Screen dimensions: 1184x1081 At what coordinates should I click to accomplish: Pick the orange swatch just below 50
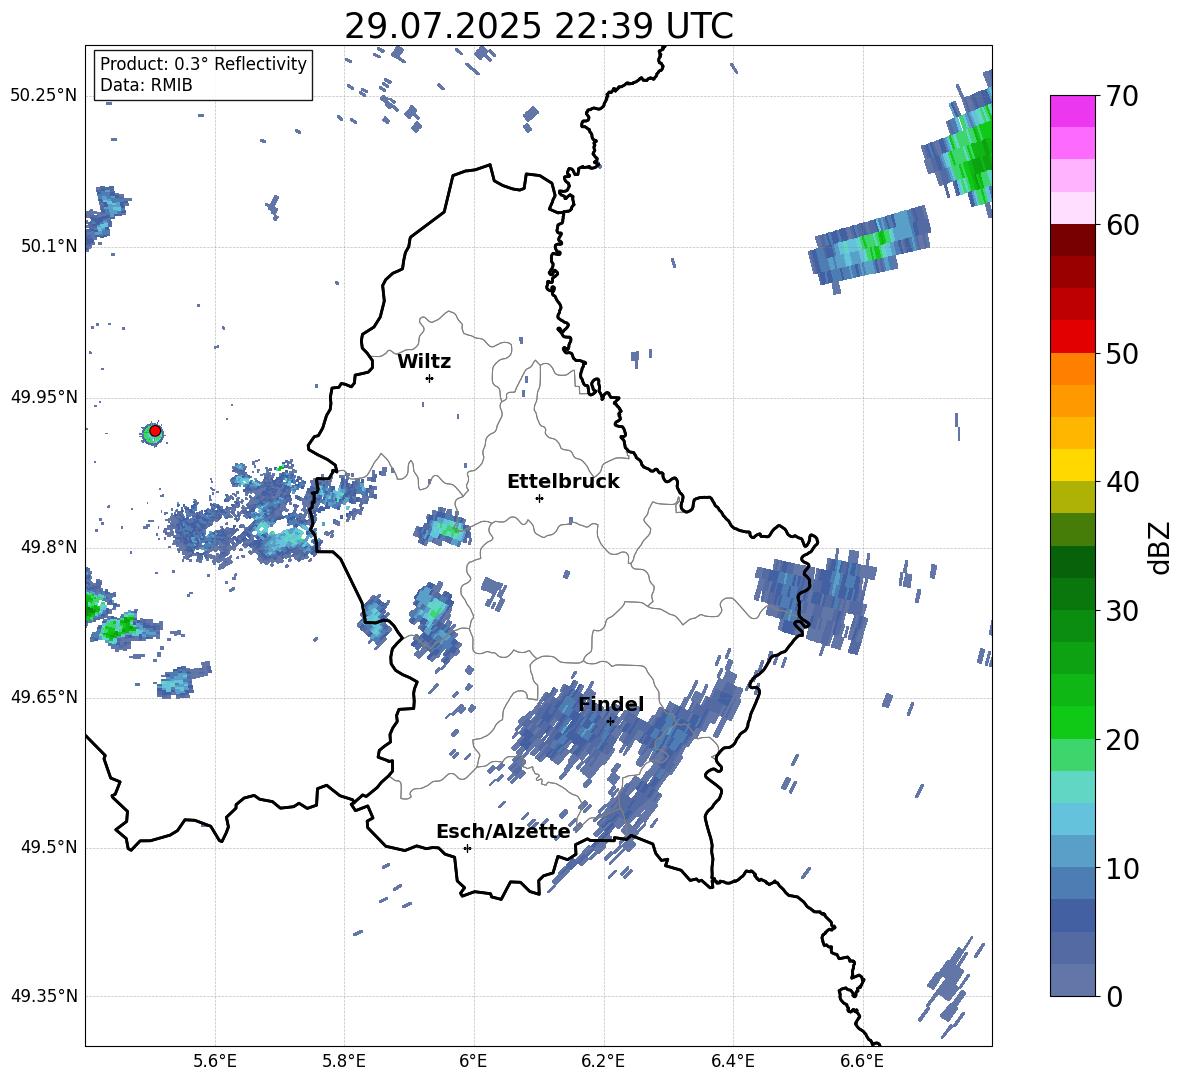[x=1072, y=369]
